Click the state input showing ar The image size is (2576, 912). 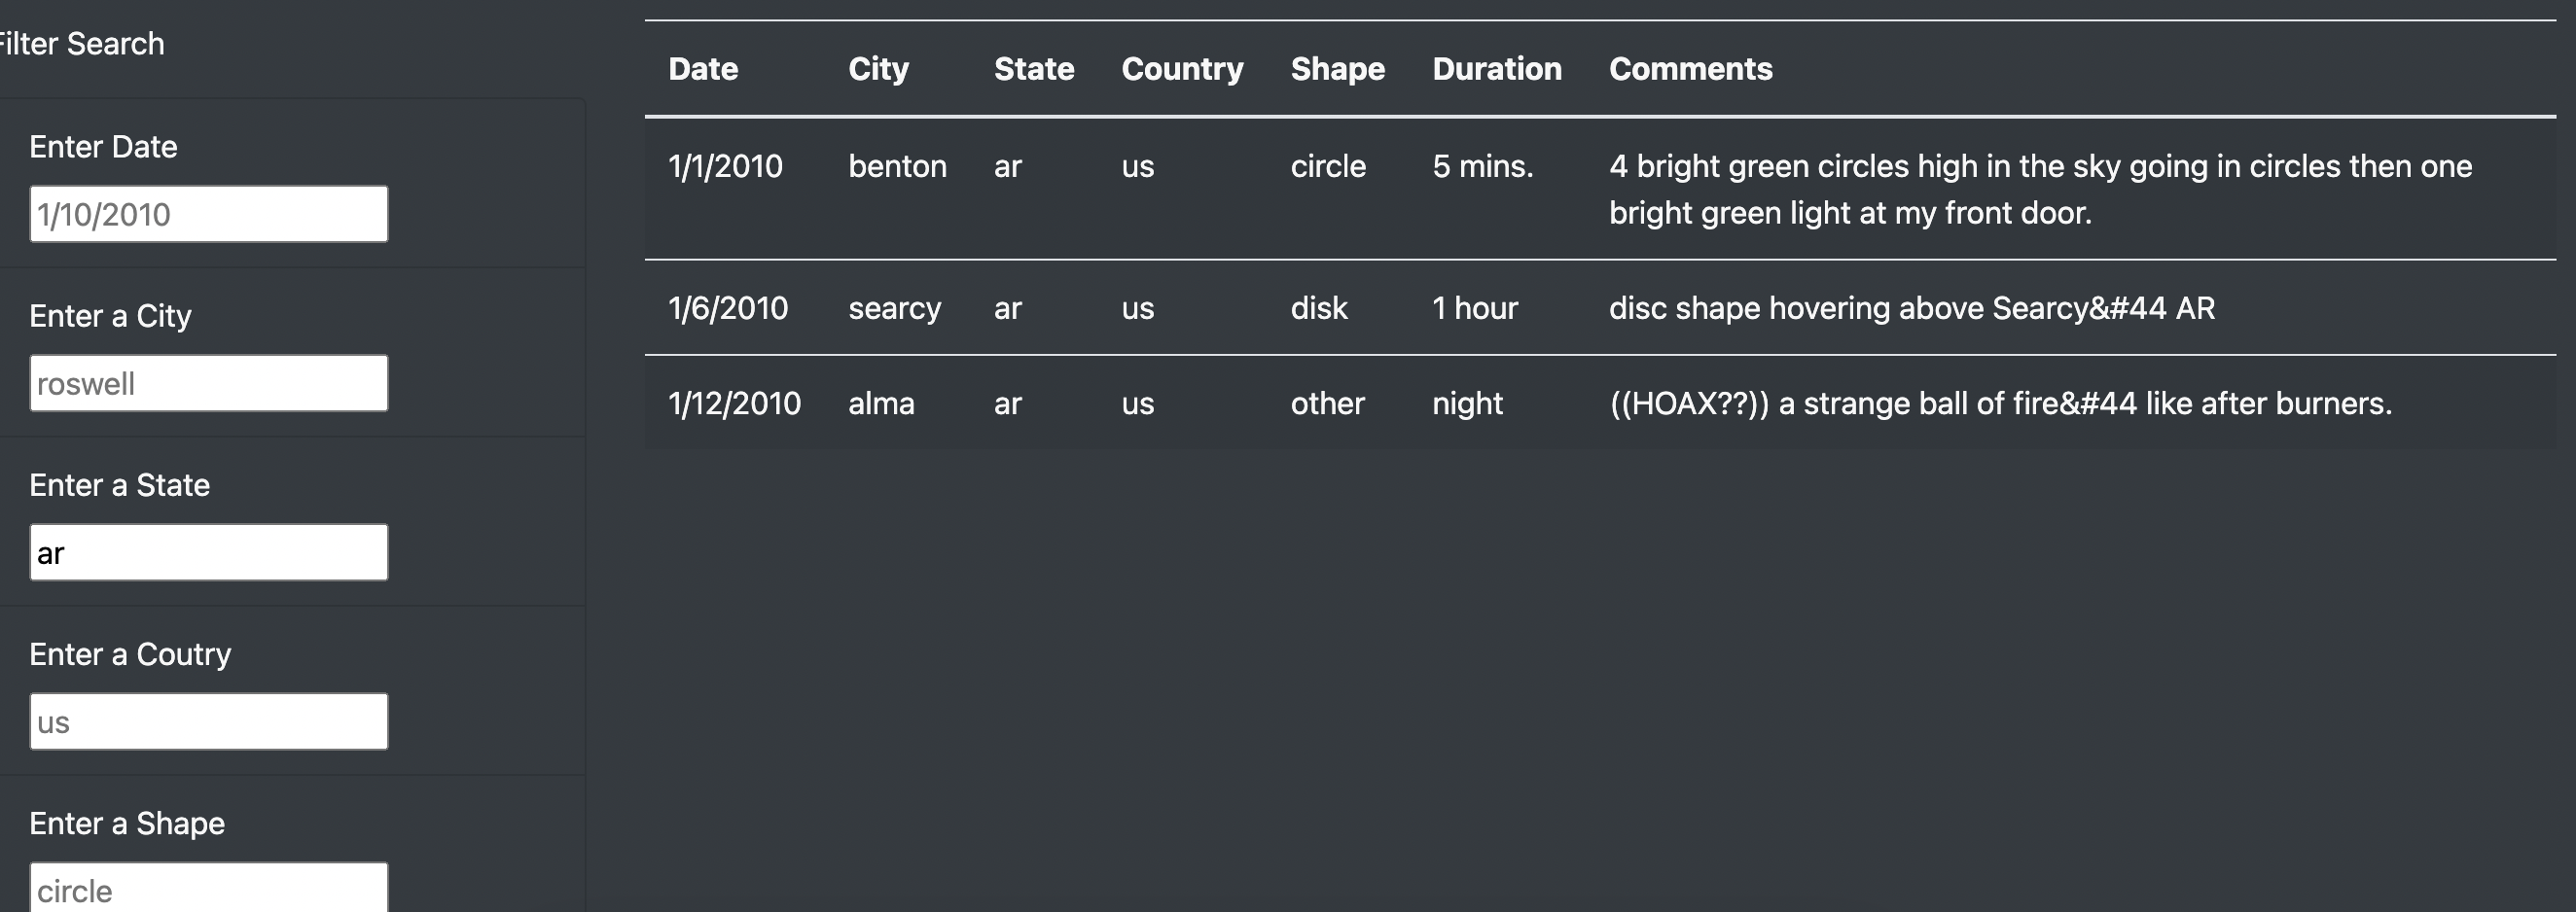[x=207, y=551]
